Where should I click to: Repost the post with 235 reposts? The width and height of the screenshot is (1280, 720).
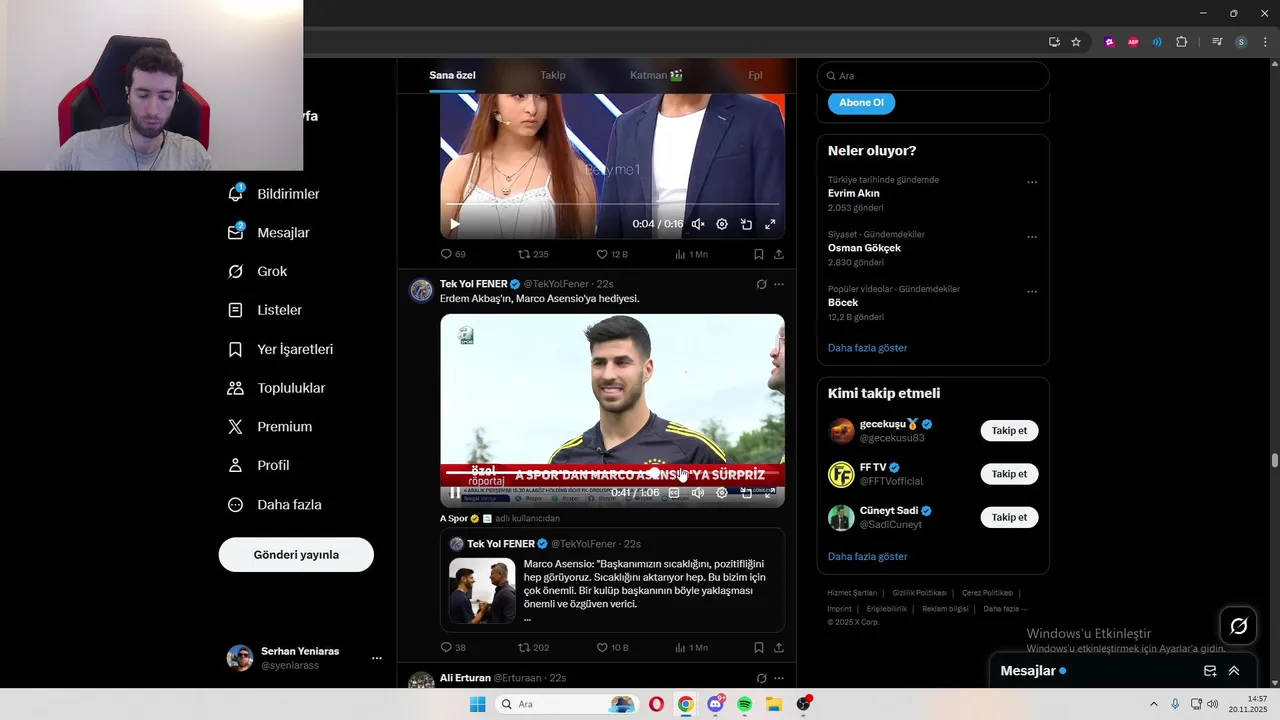(x=533, y=254)
